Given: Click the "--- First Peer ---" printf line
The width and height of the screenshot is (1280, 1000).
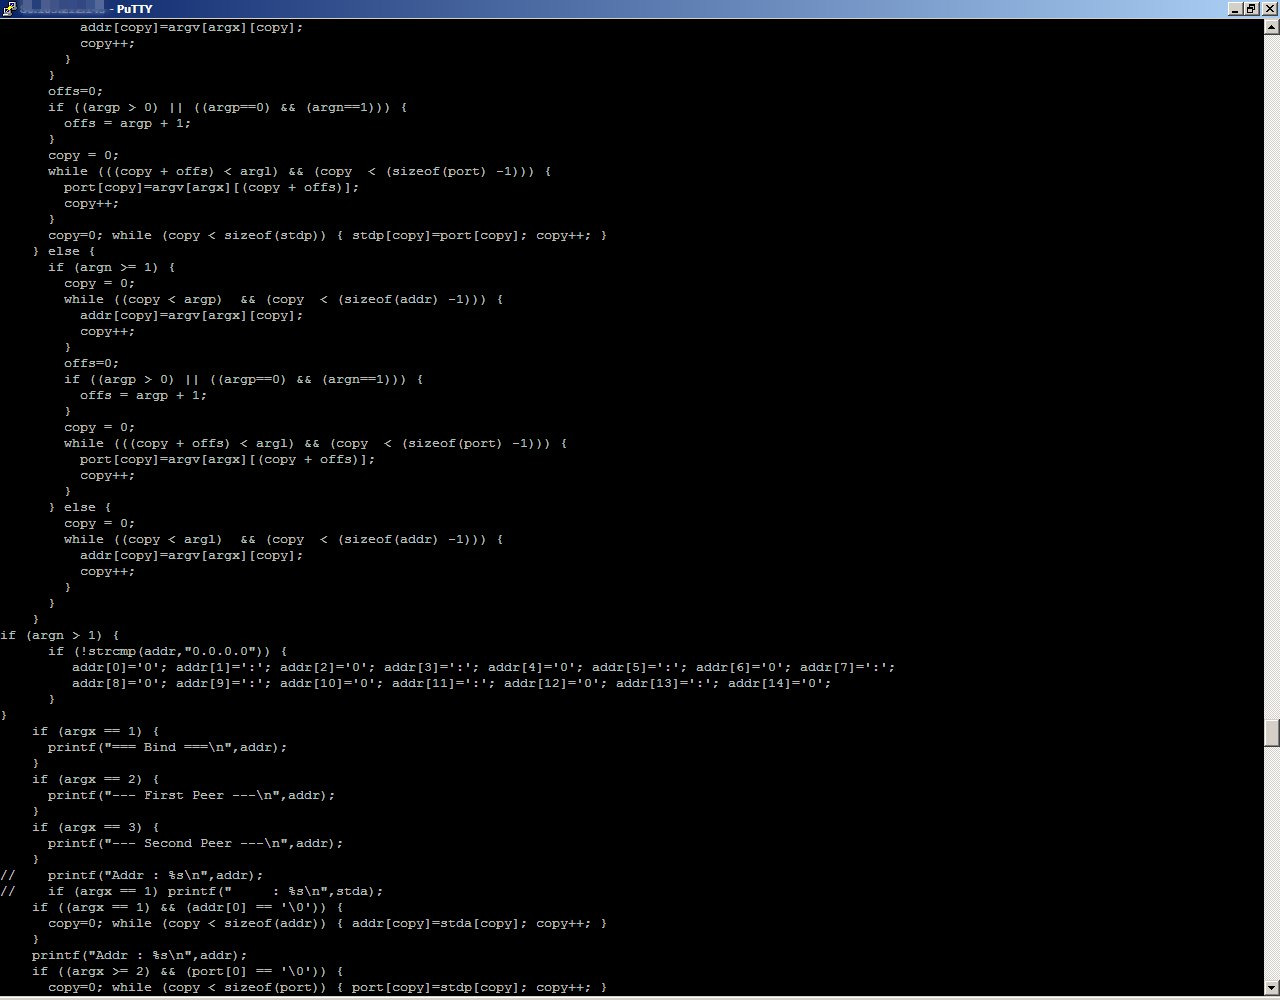Looking at the screenshot, I should tap(191, 795).
